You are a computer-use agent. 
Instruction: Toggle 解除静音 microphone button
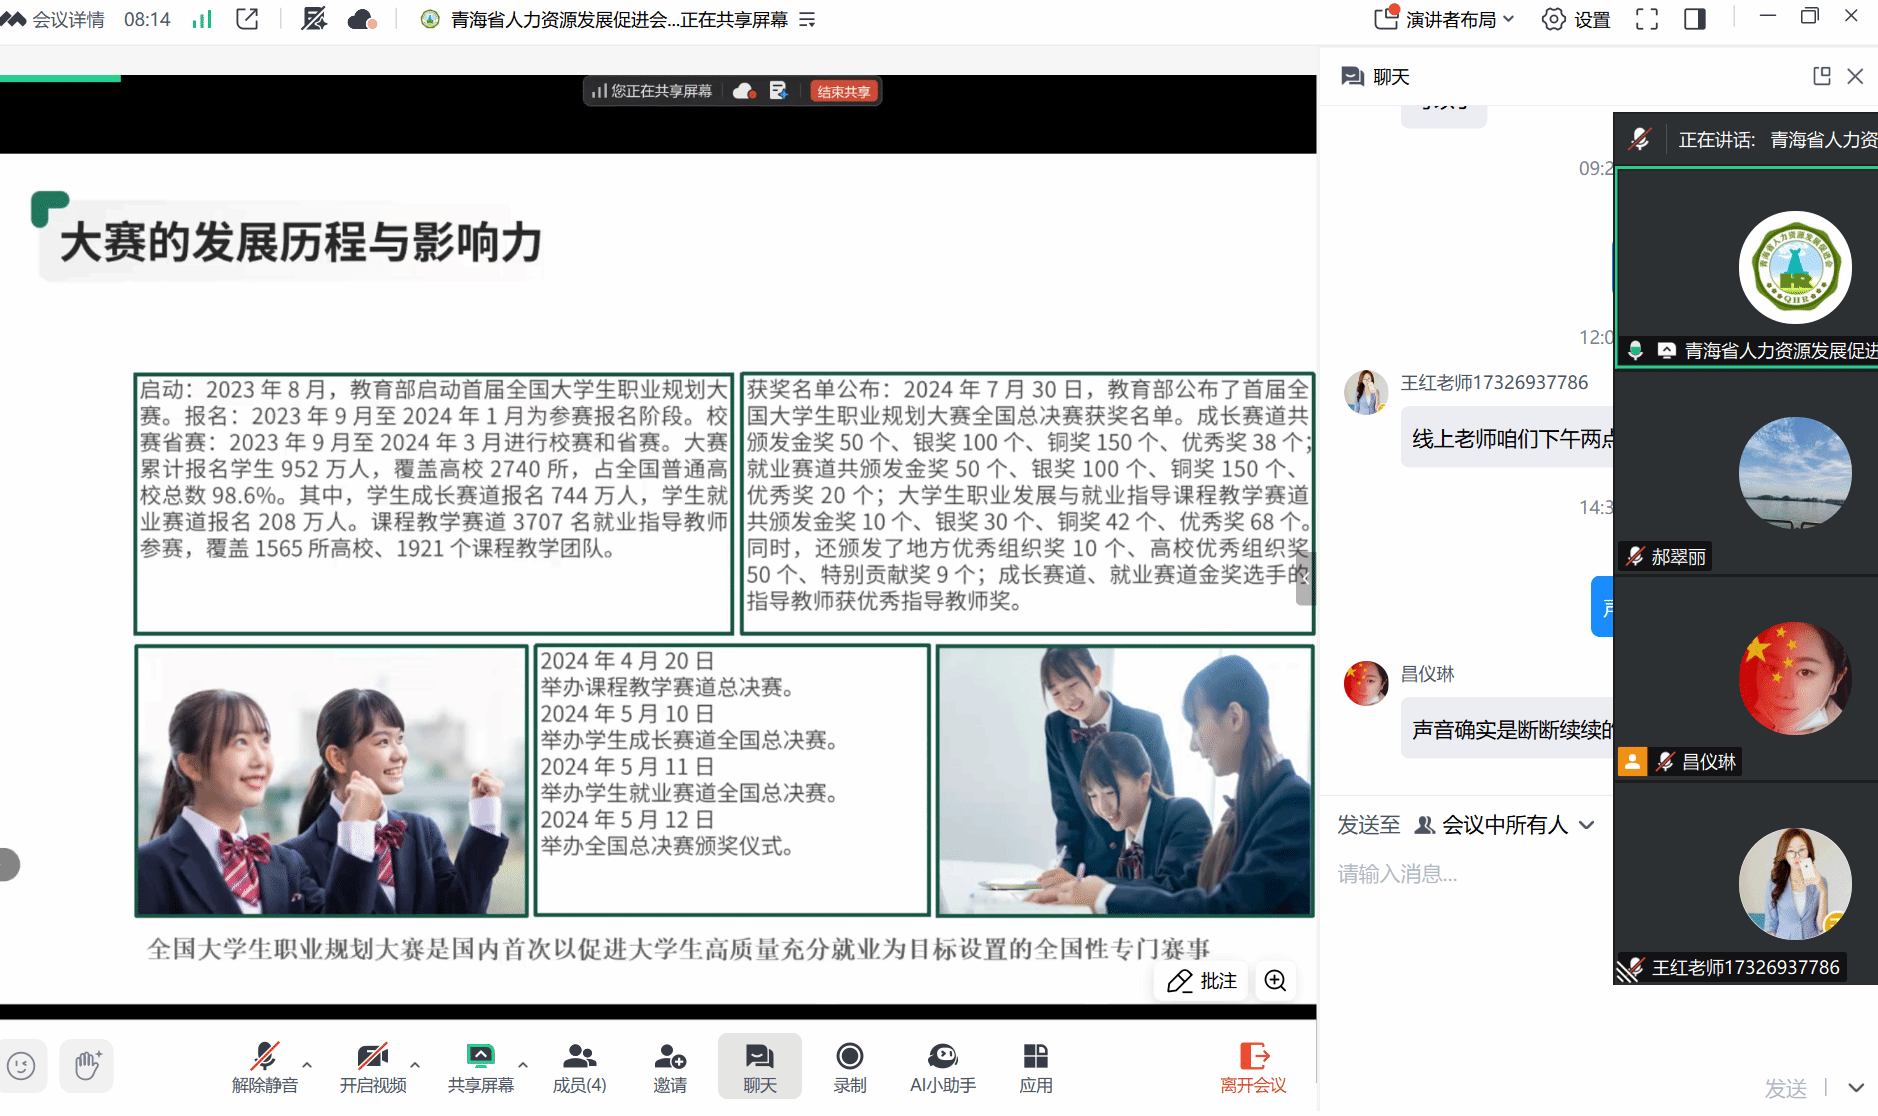(x=265, y=1068)
